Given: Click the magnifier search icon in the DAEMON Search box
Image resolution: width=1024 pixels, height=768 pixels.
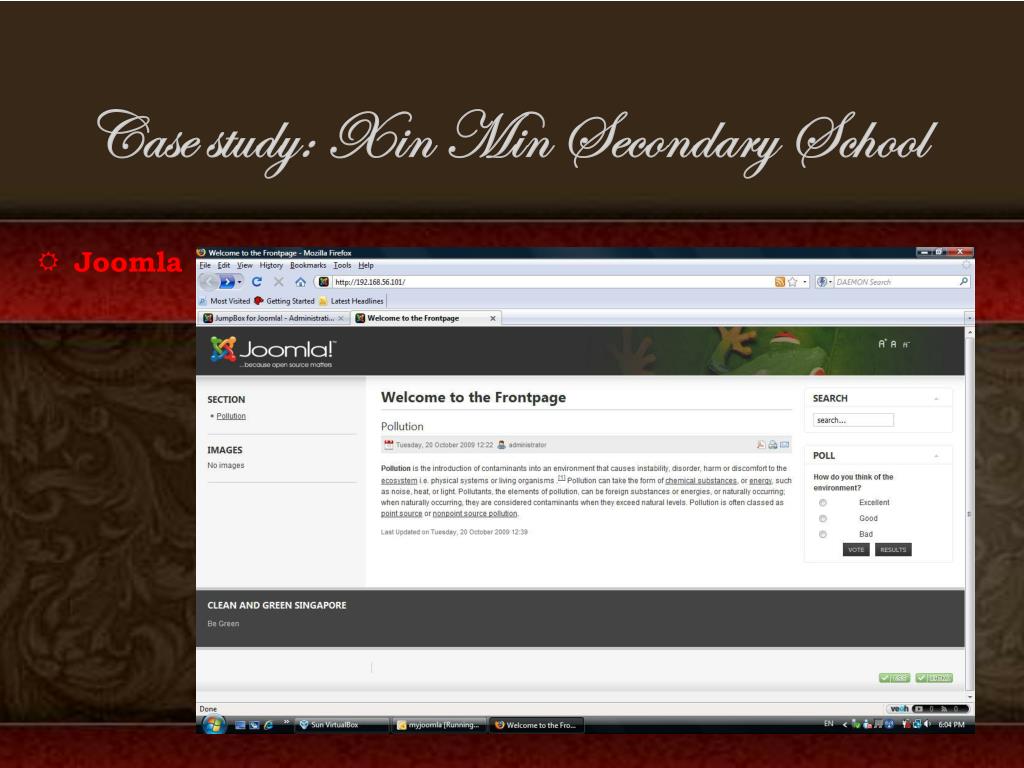Looking at the screenshot, I should (963, 281).
